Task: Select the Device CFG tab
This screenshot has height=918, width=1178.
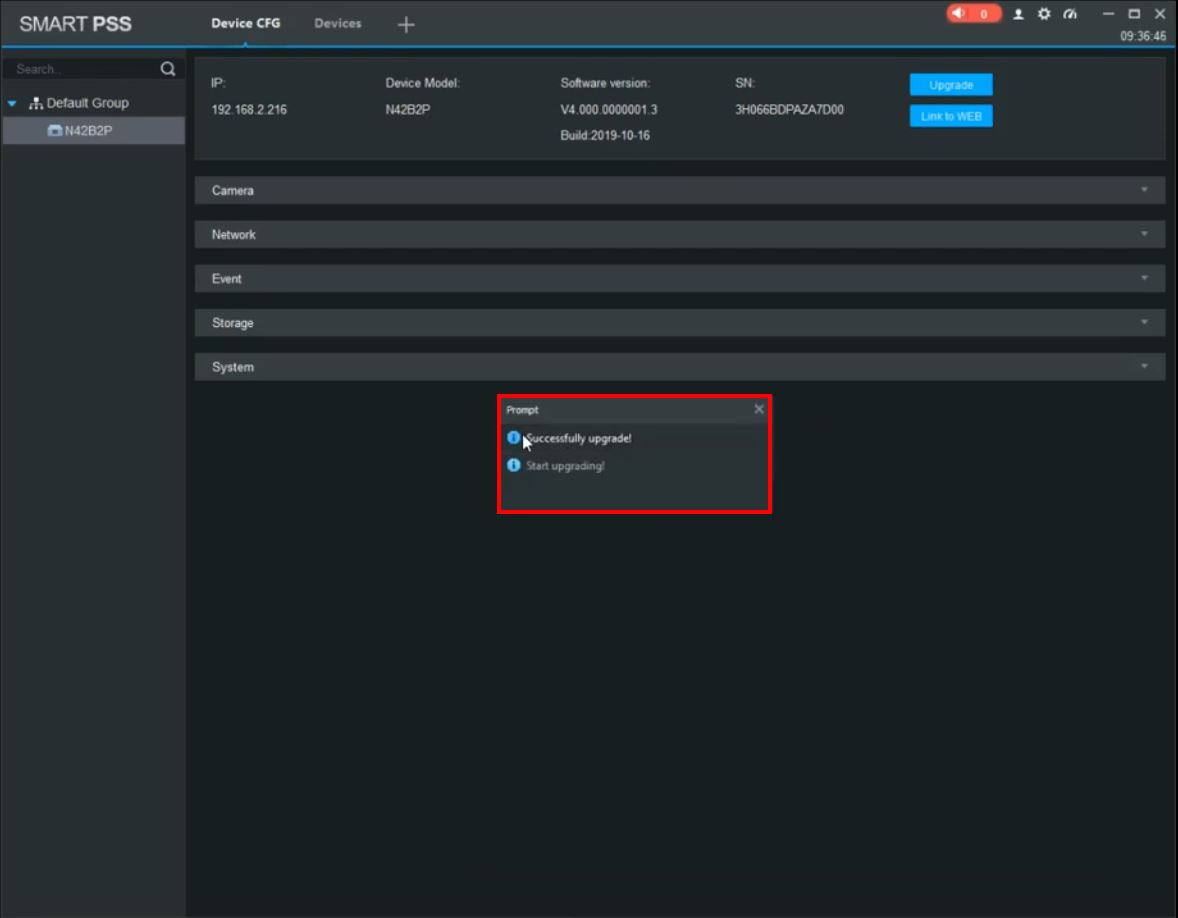Action: tap(246, 23)
